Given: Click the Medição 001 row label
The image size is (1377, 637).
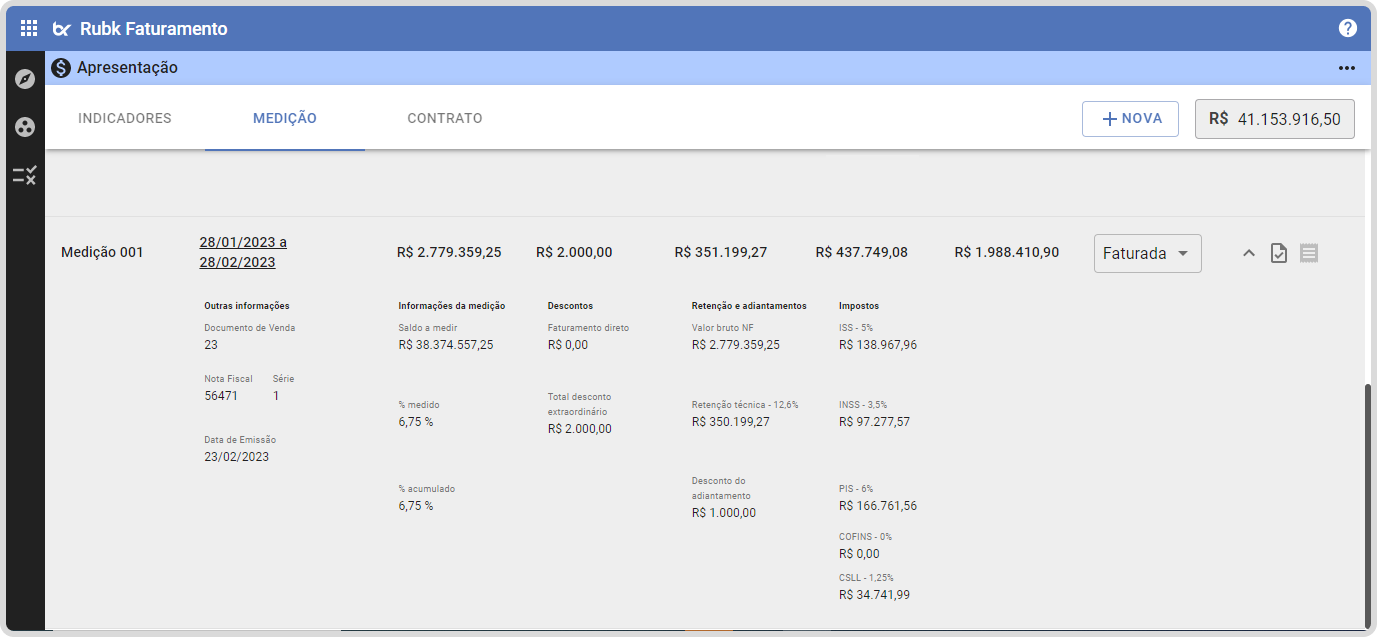Looking at the screenshot, I should tap(102, 252).
